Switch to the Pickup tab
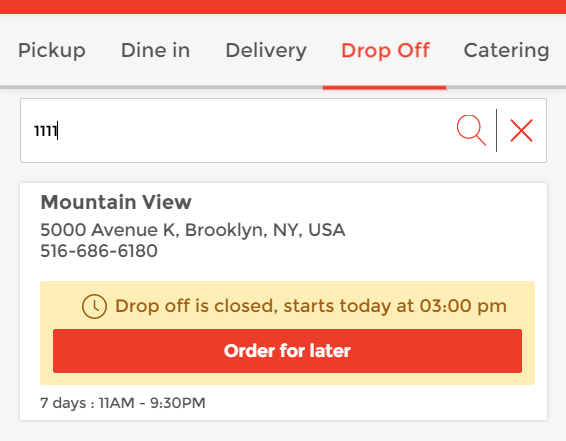The height and width of the screenshot is (441, 566). click(52, 50)
